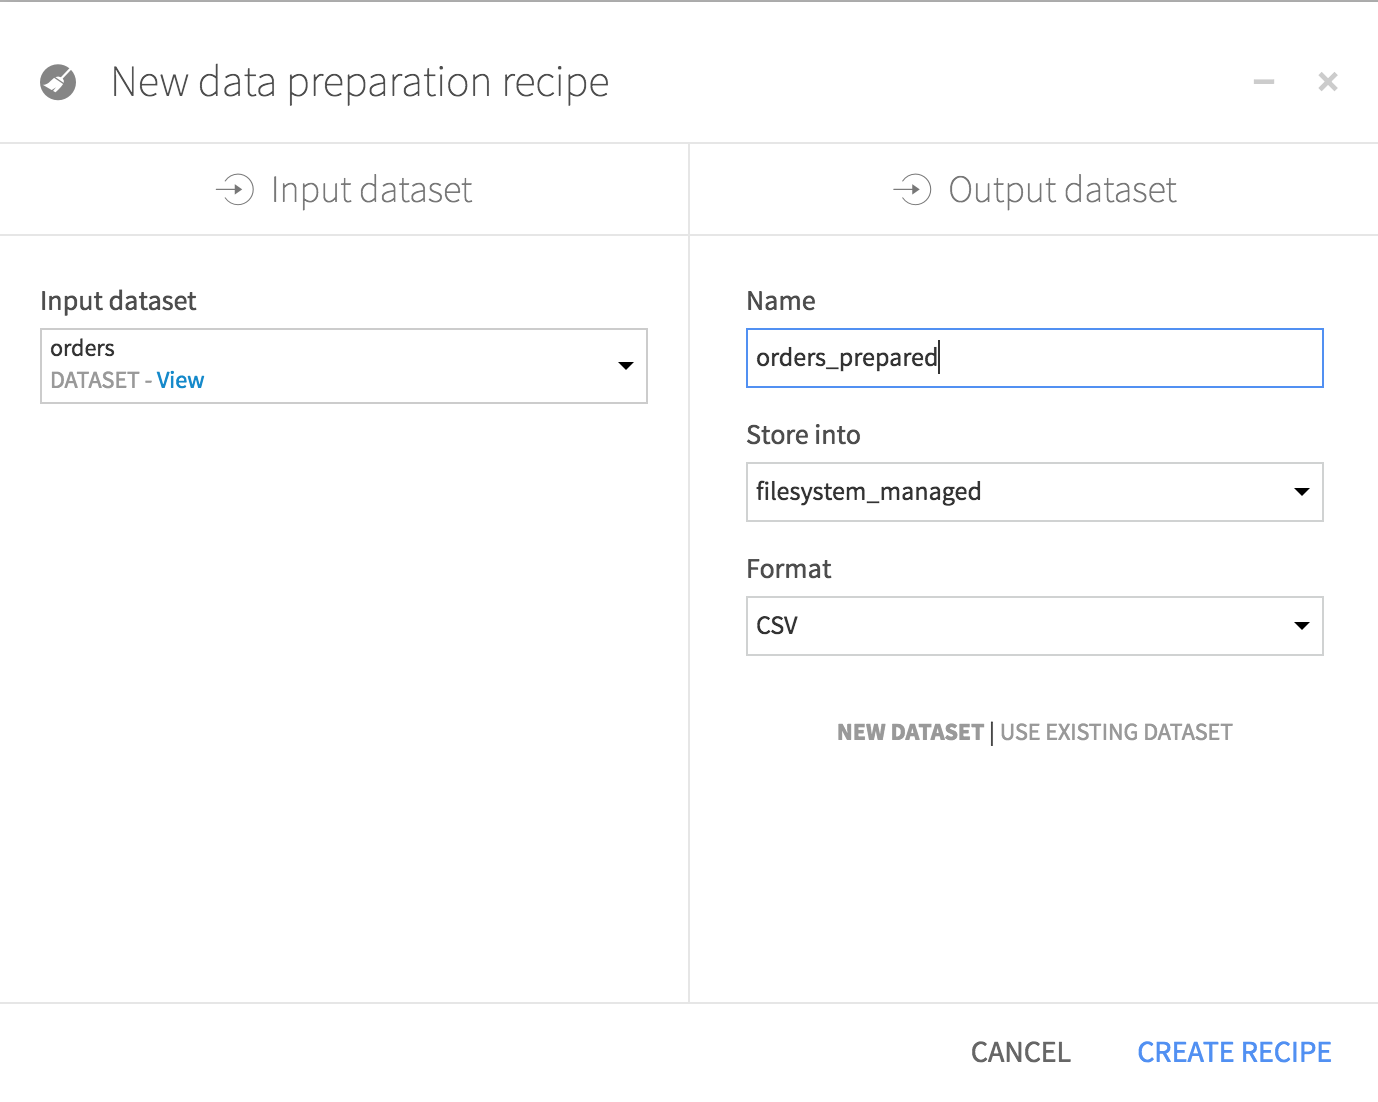Click the Format dropdown arrow

point(1301,625)
